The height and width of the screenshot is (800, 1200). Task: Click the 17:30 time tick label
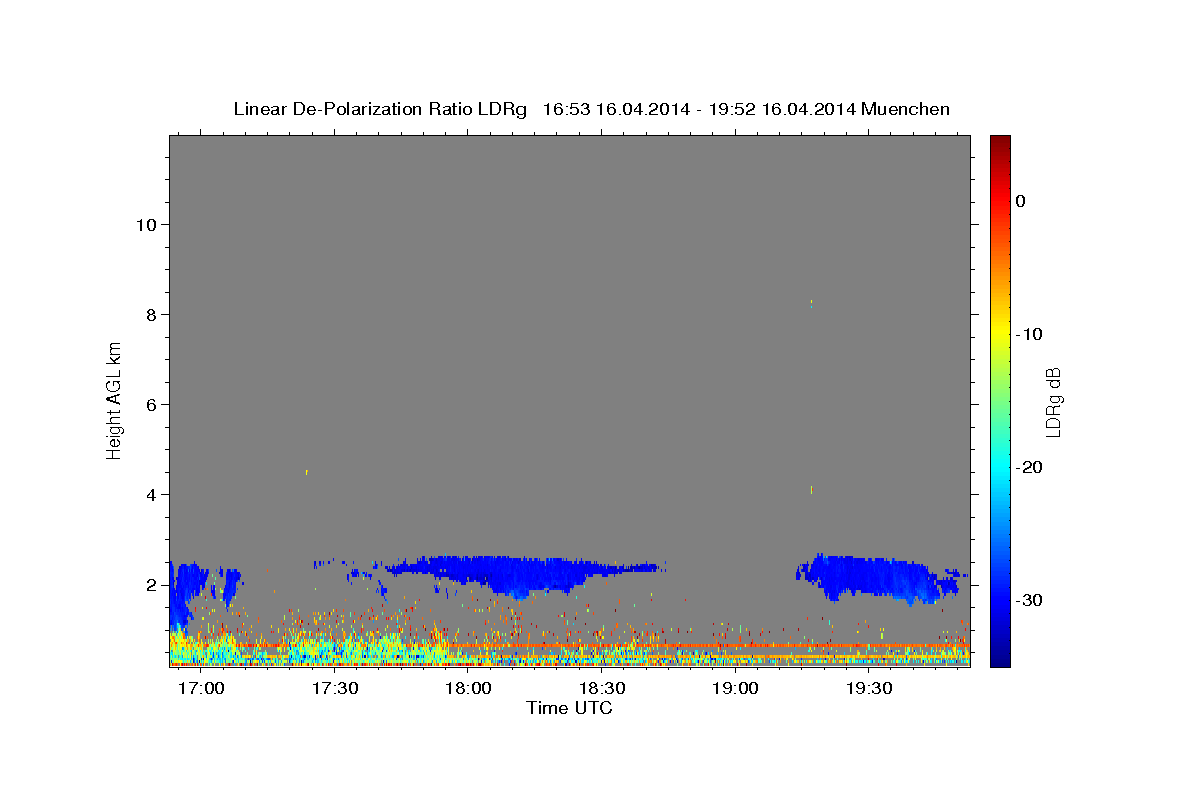[x=335, y=689]
